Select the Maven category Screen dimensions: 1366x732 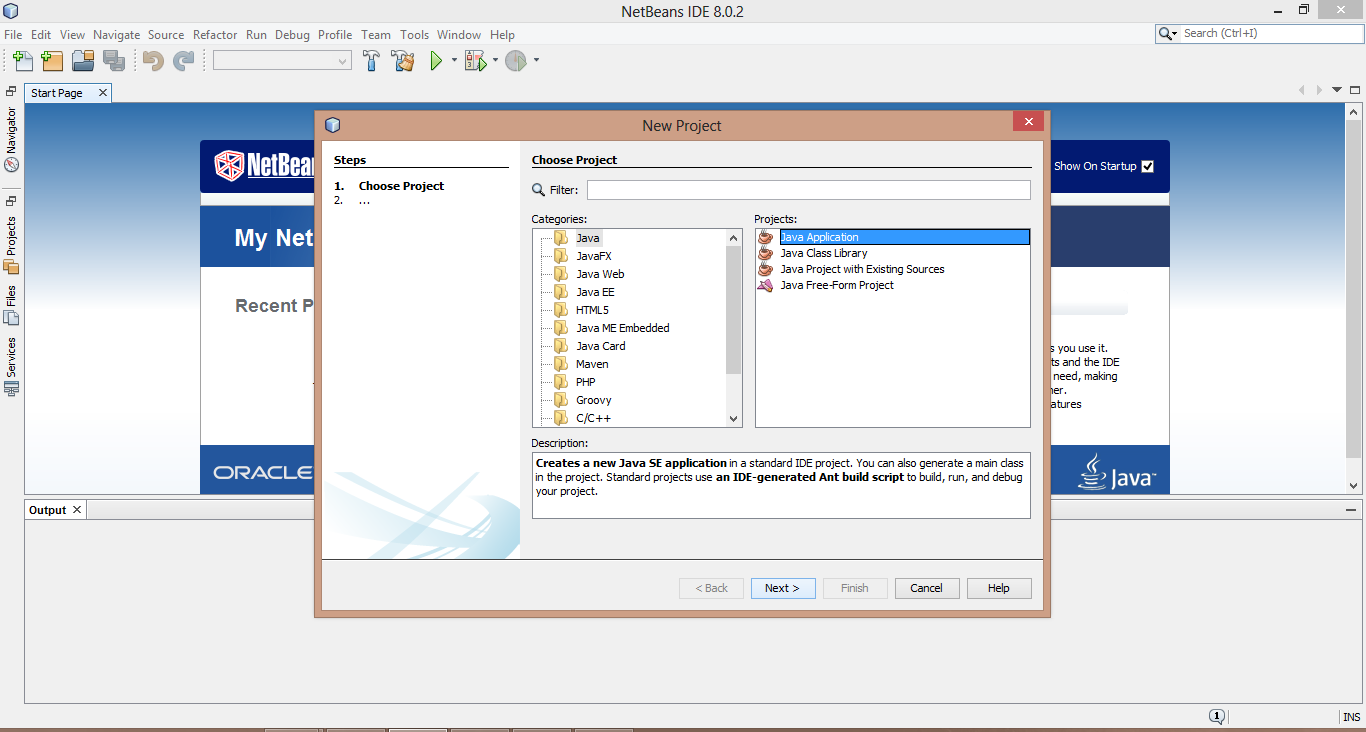tap(592, 364)
